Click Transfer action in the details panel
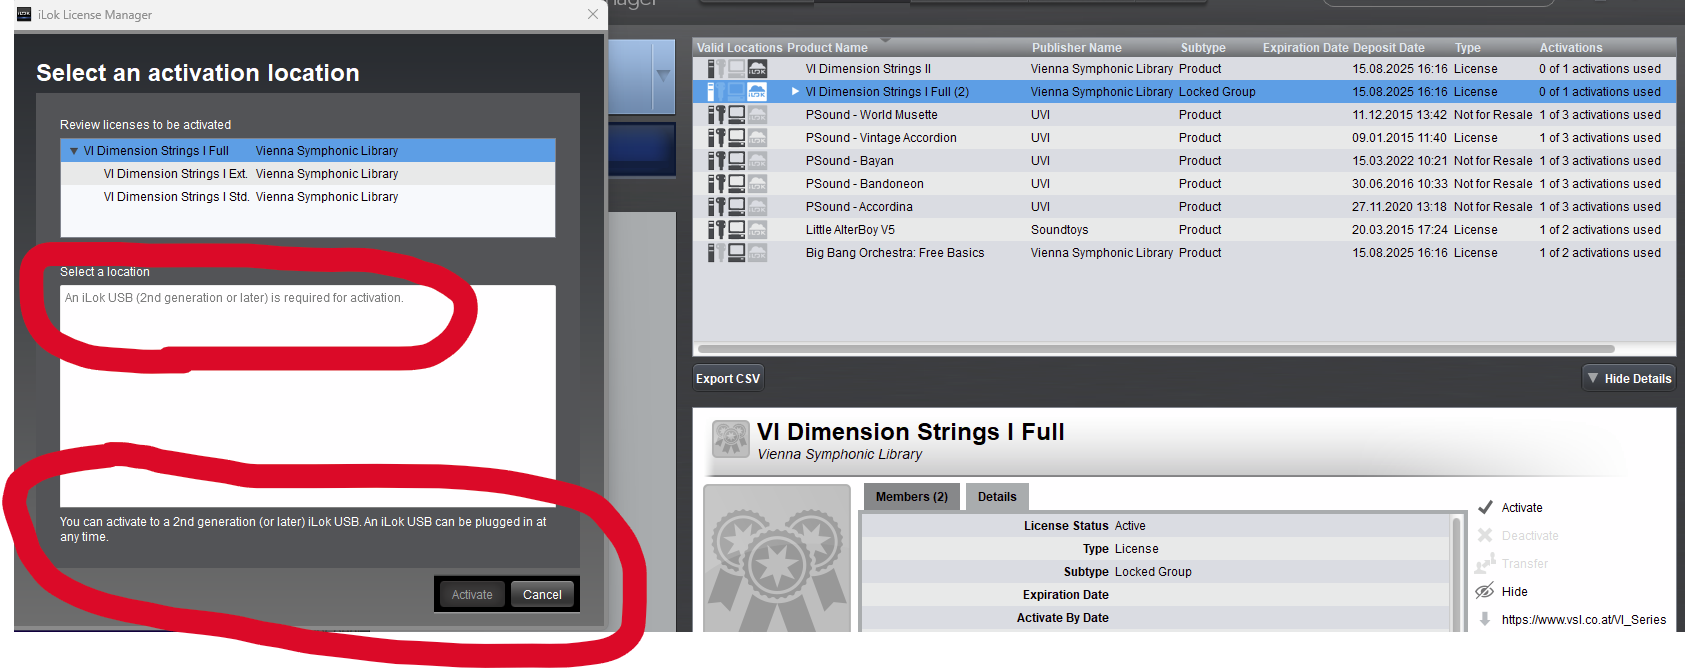 click(x=1525, y=564)
